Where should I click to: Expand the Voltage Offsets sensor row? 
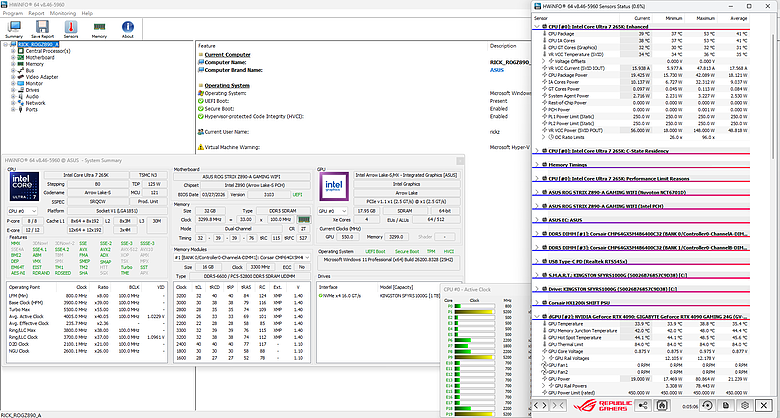tap(544, 61)
